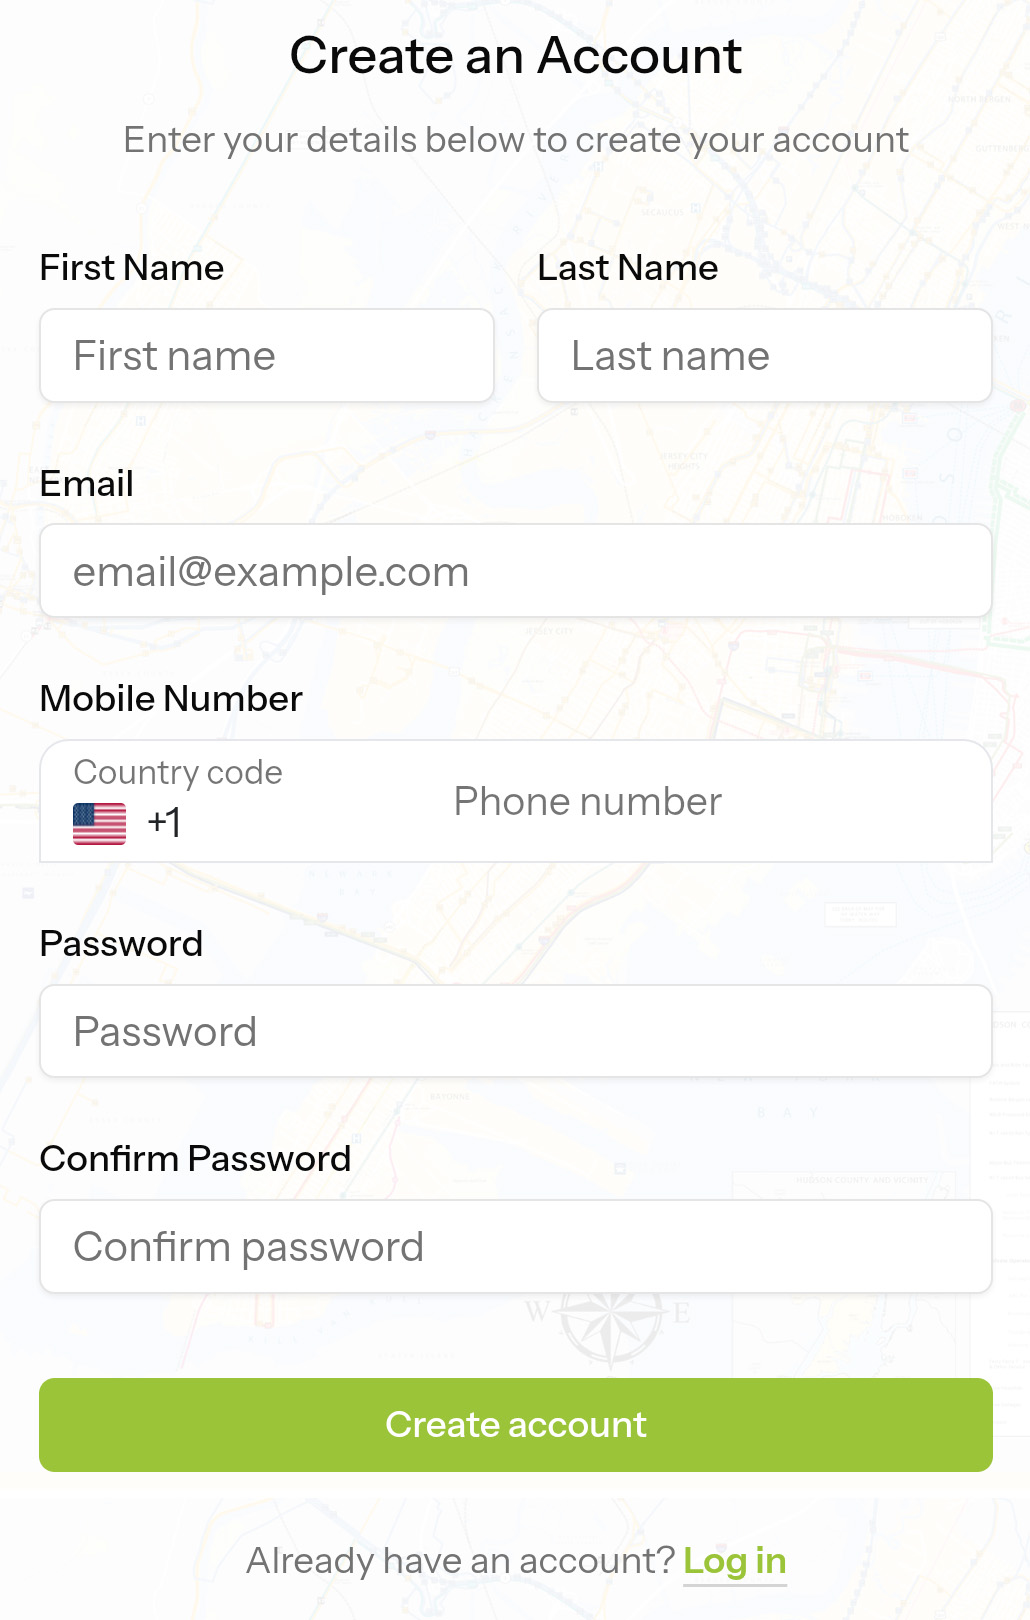Click the "Email" field label
1030x1620 pixels.
(x=87, y=484)
